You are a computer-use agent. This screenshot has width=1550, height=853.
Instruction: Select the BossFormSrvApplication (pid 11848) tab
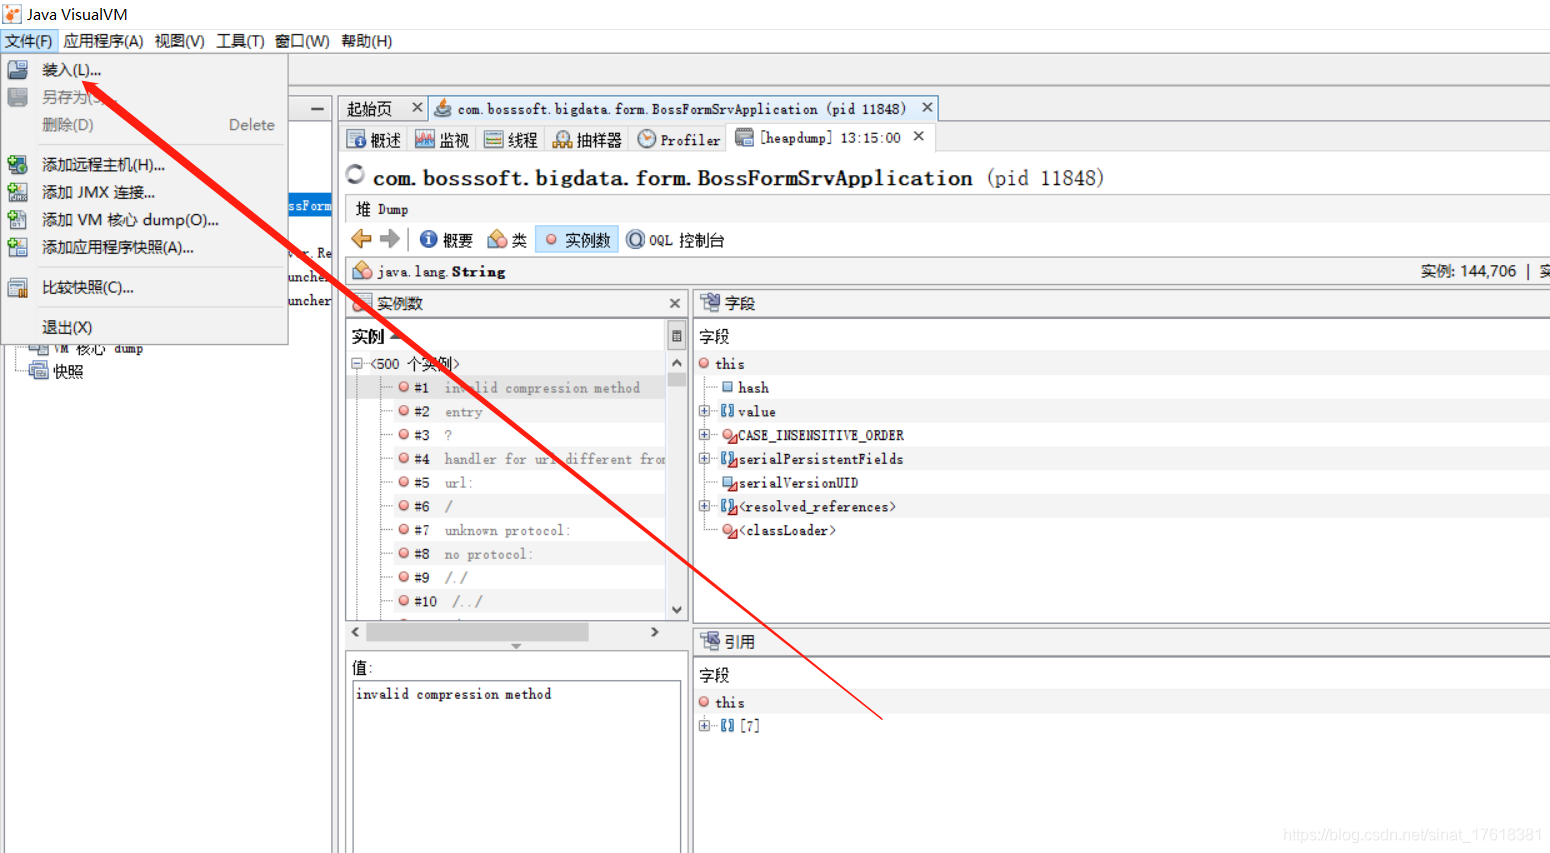pos(681,108)
